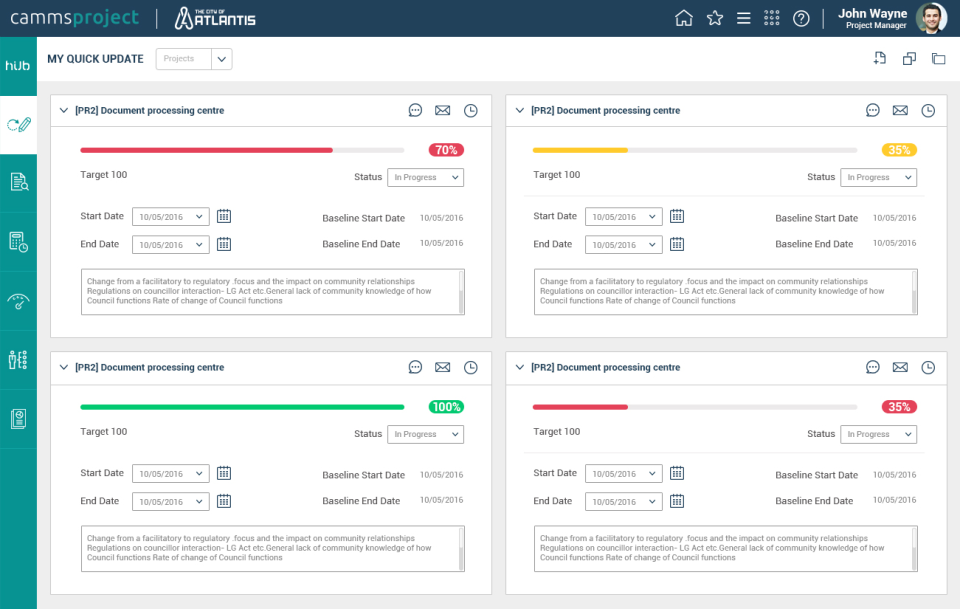Click the Help question mark icon
Viewport: 960px width, 609px height.
(x=801, y=17)
